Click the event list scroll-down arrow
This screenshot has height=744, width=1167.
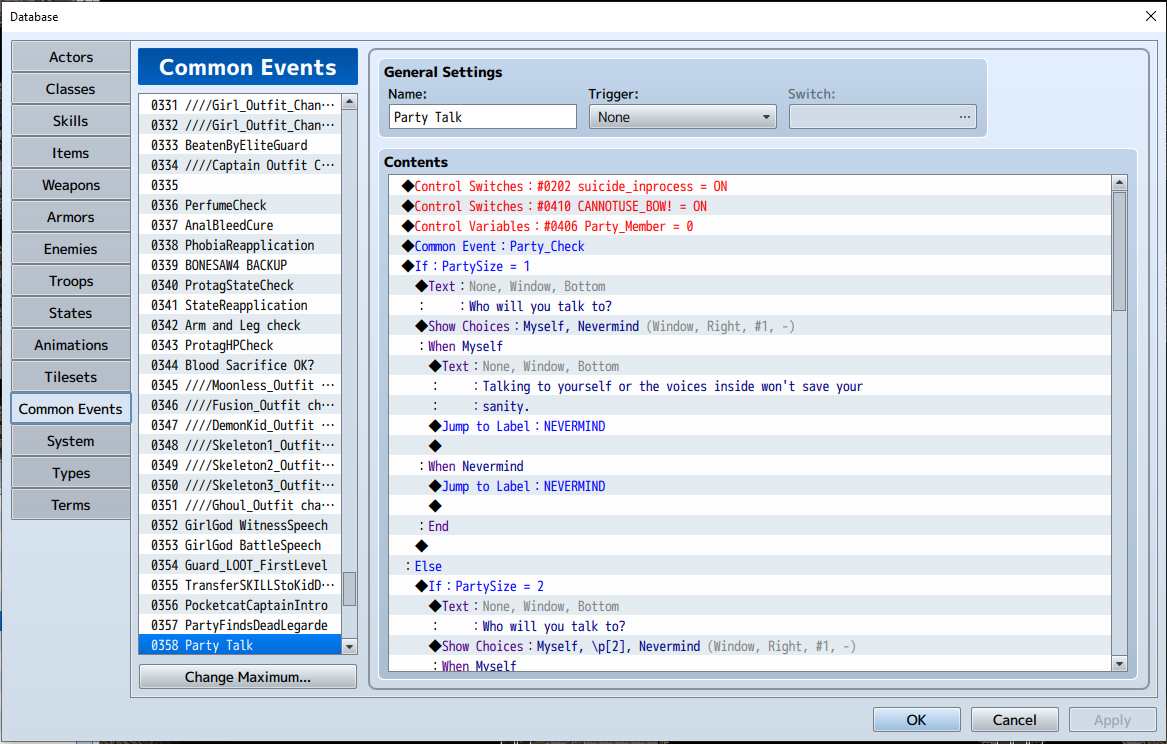[x=349, y=647]
